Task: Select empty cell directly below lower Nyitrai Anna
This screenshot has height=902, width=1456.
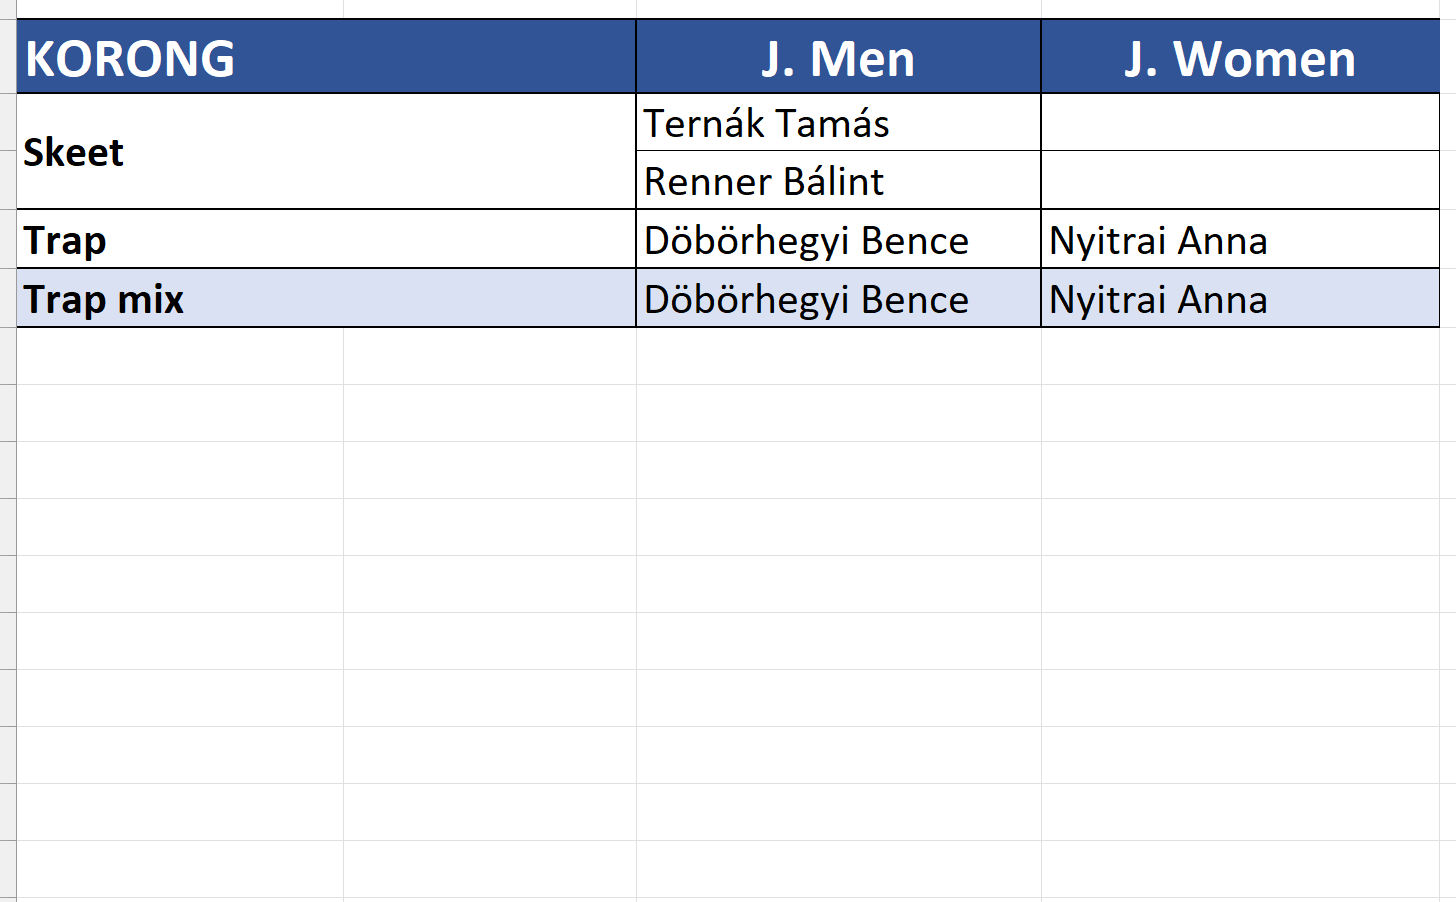Action: coord(1240,356)
